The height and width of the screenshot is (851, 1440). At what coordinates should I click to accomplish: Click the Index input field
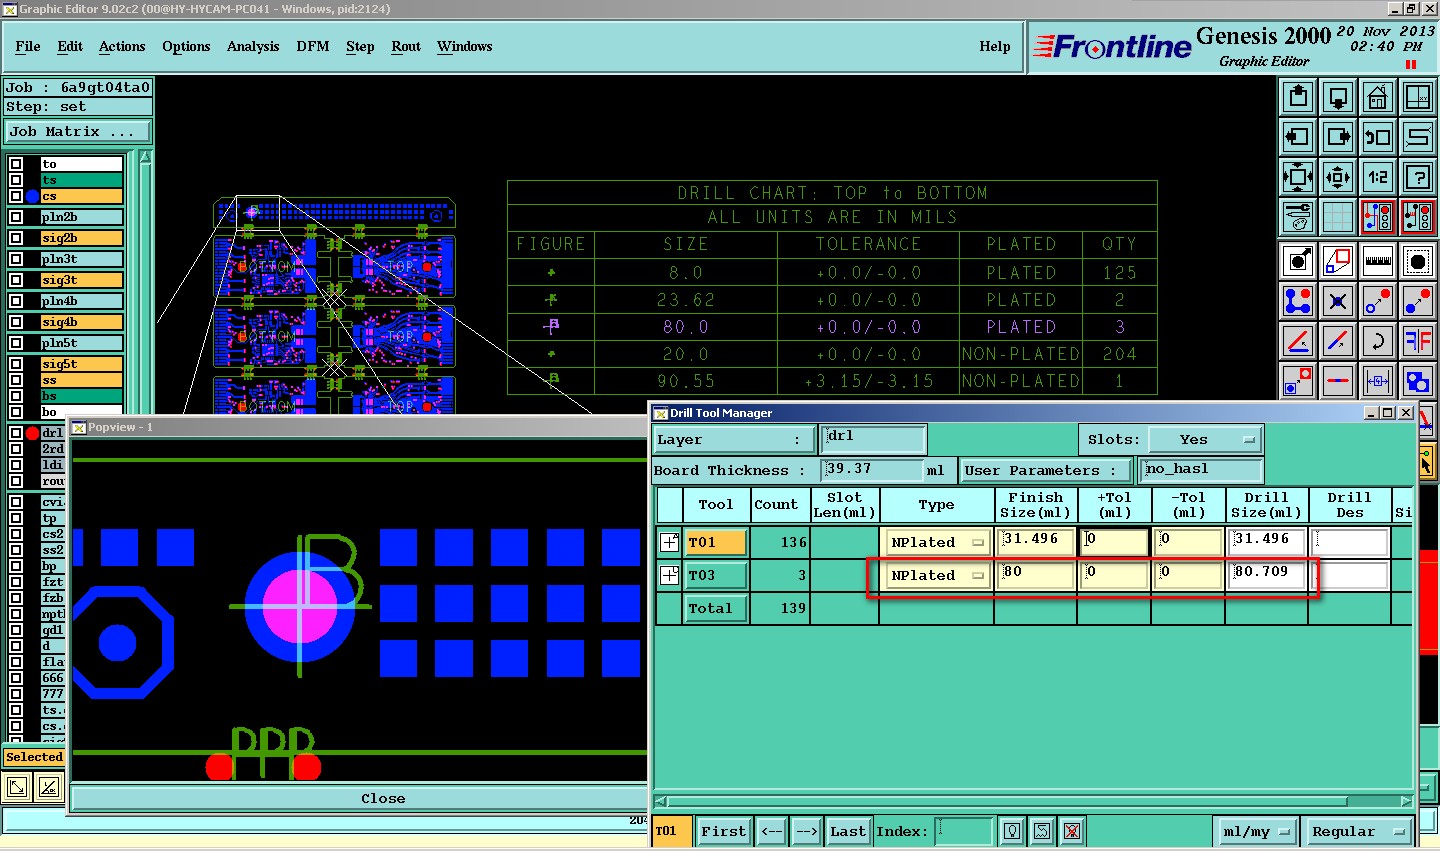point(963,831)
